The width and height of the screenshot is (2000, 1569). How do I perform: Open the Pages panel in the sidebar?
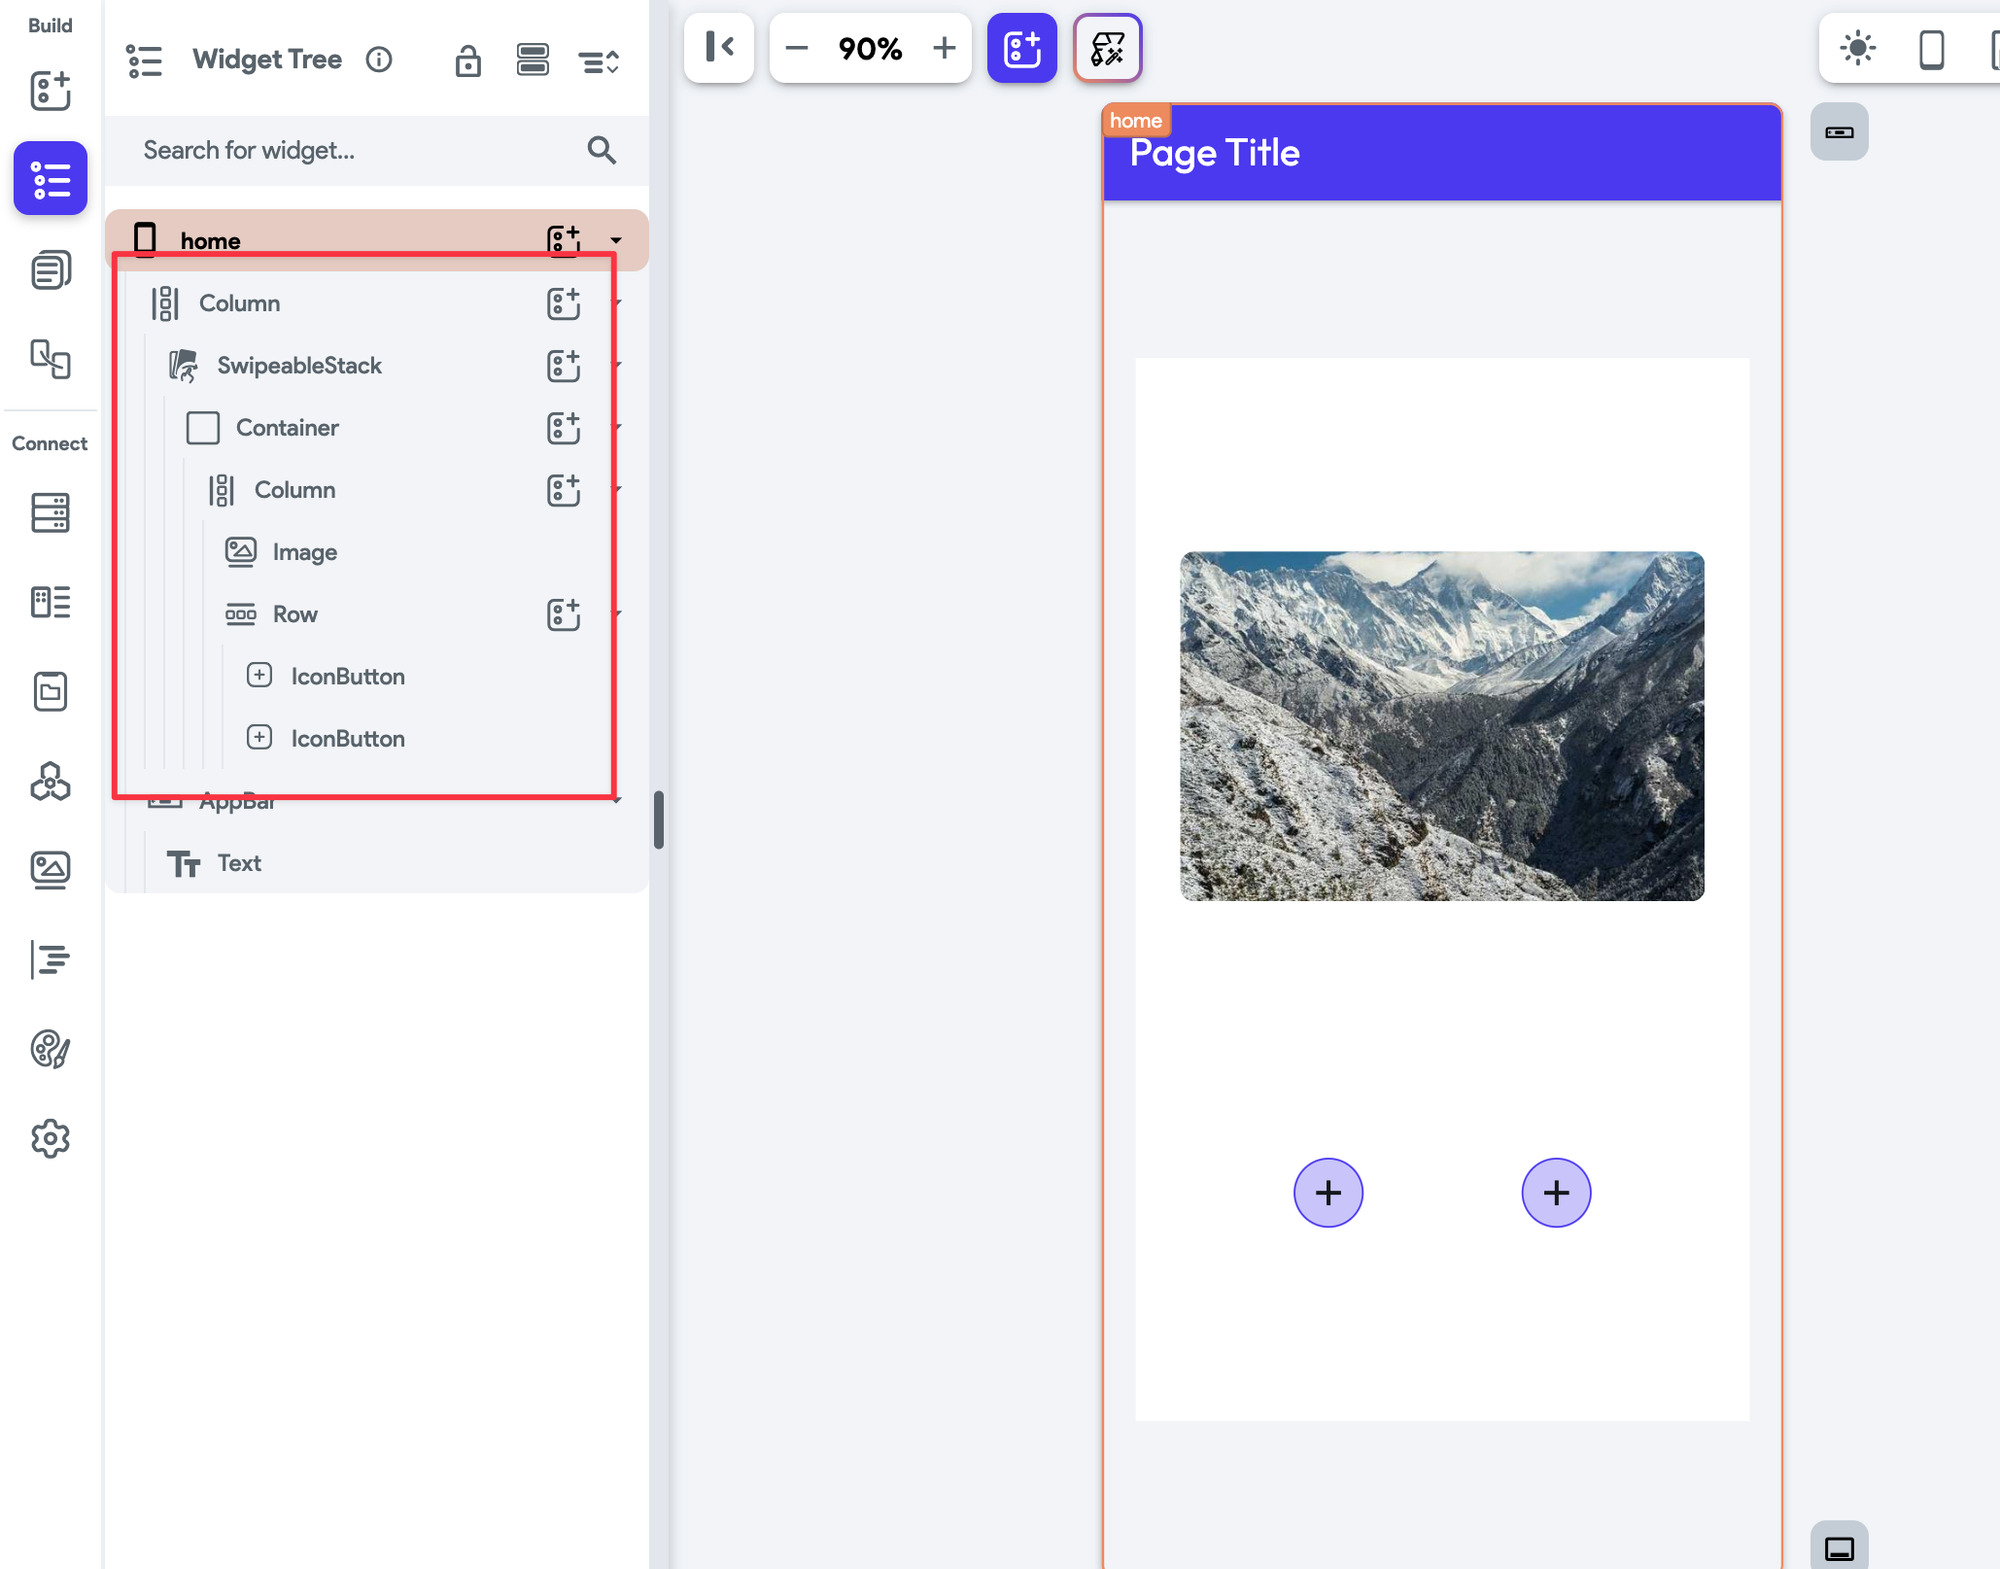[x=50, y=269]
